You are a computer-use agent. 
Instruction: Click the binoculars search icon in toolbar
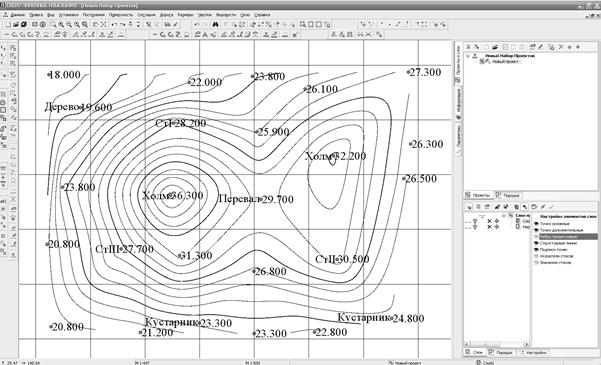(215, 24)
